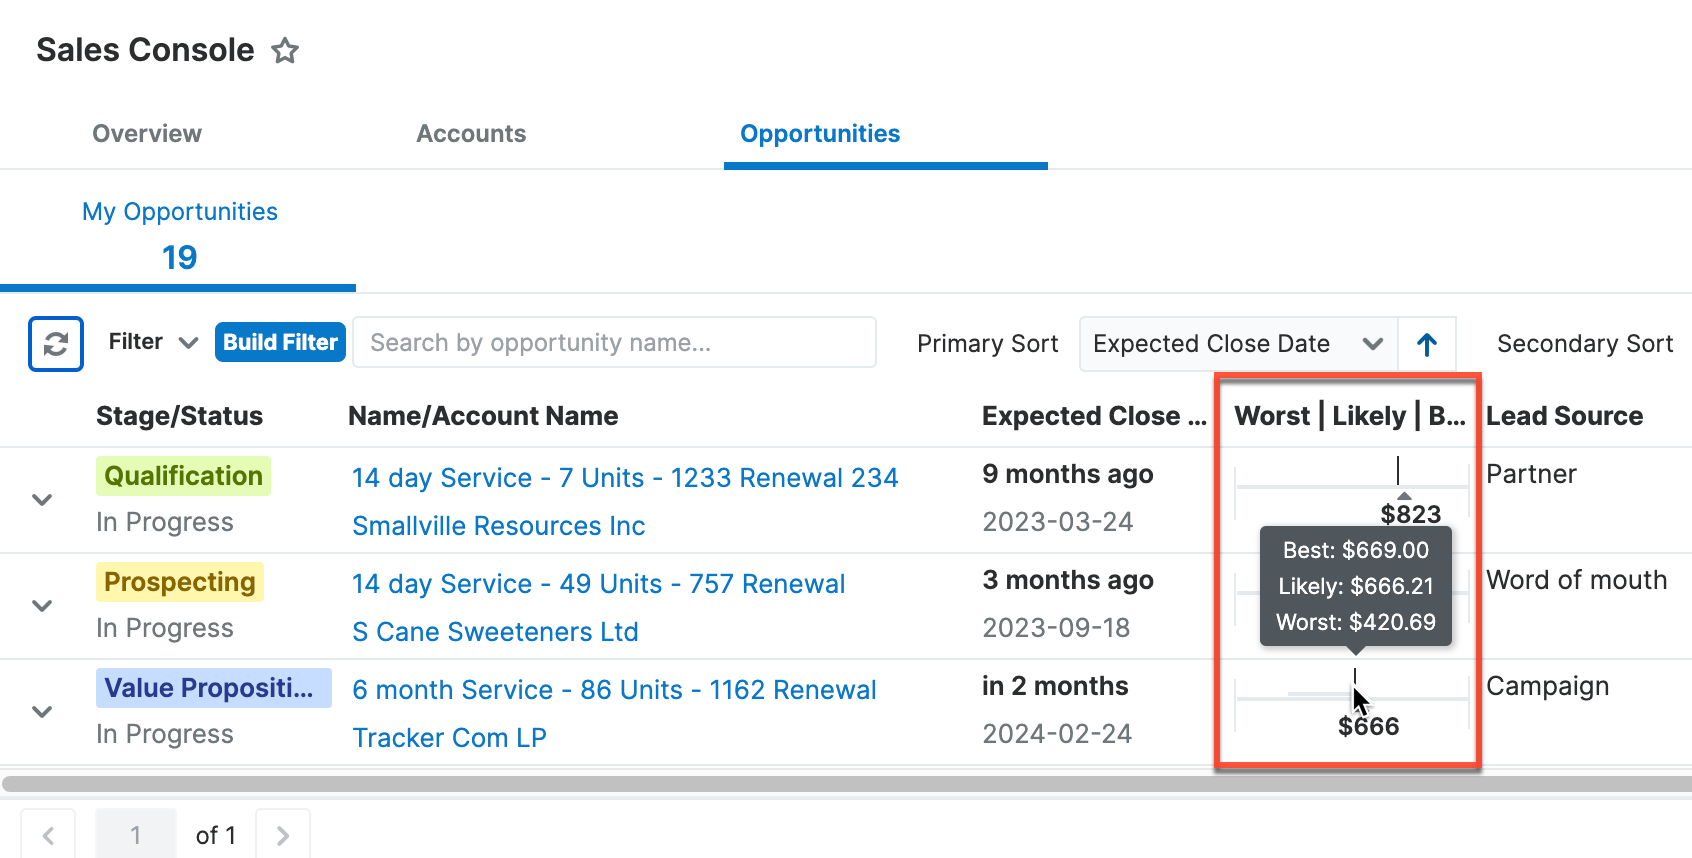Click the Worst Likely Best column header
This screenshot has width=1692, height=858.
1350,416
